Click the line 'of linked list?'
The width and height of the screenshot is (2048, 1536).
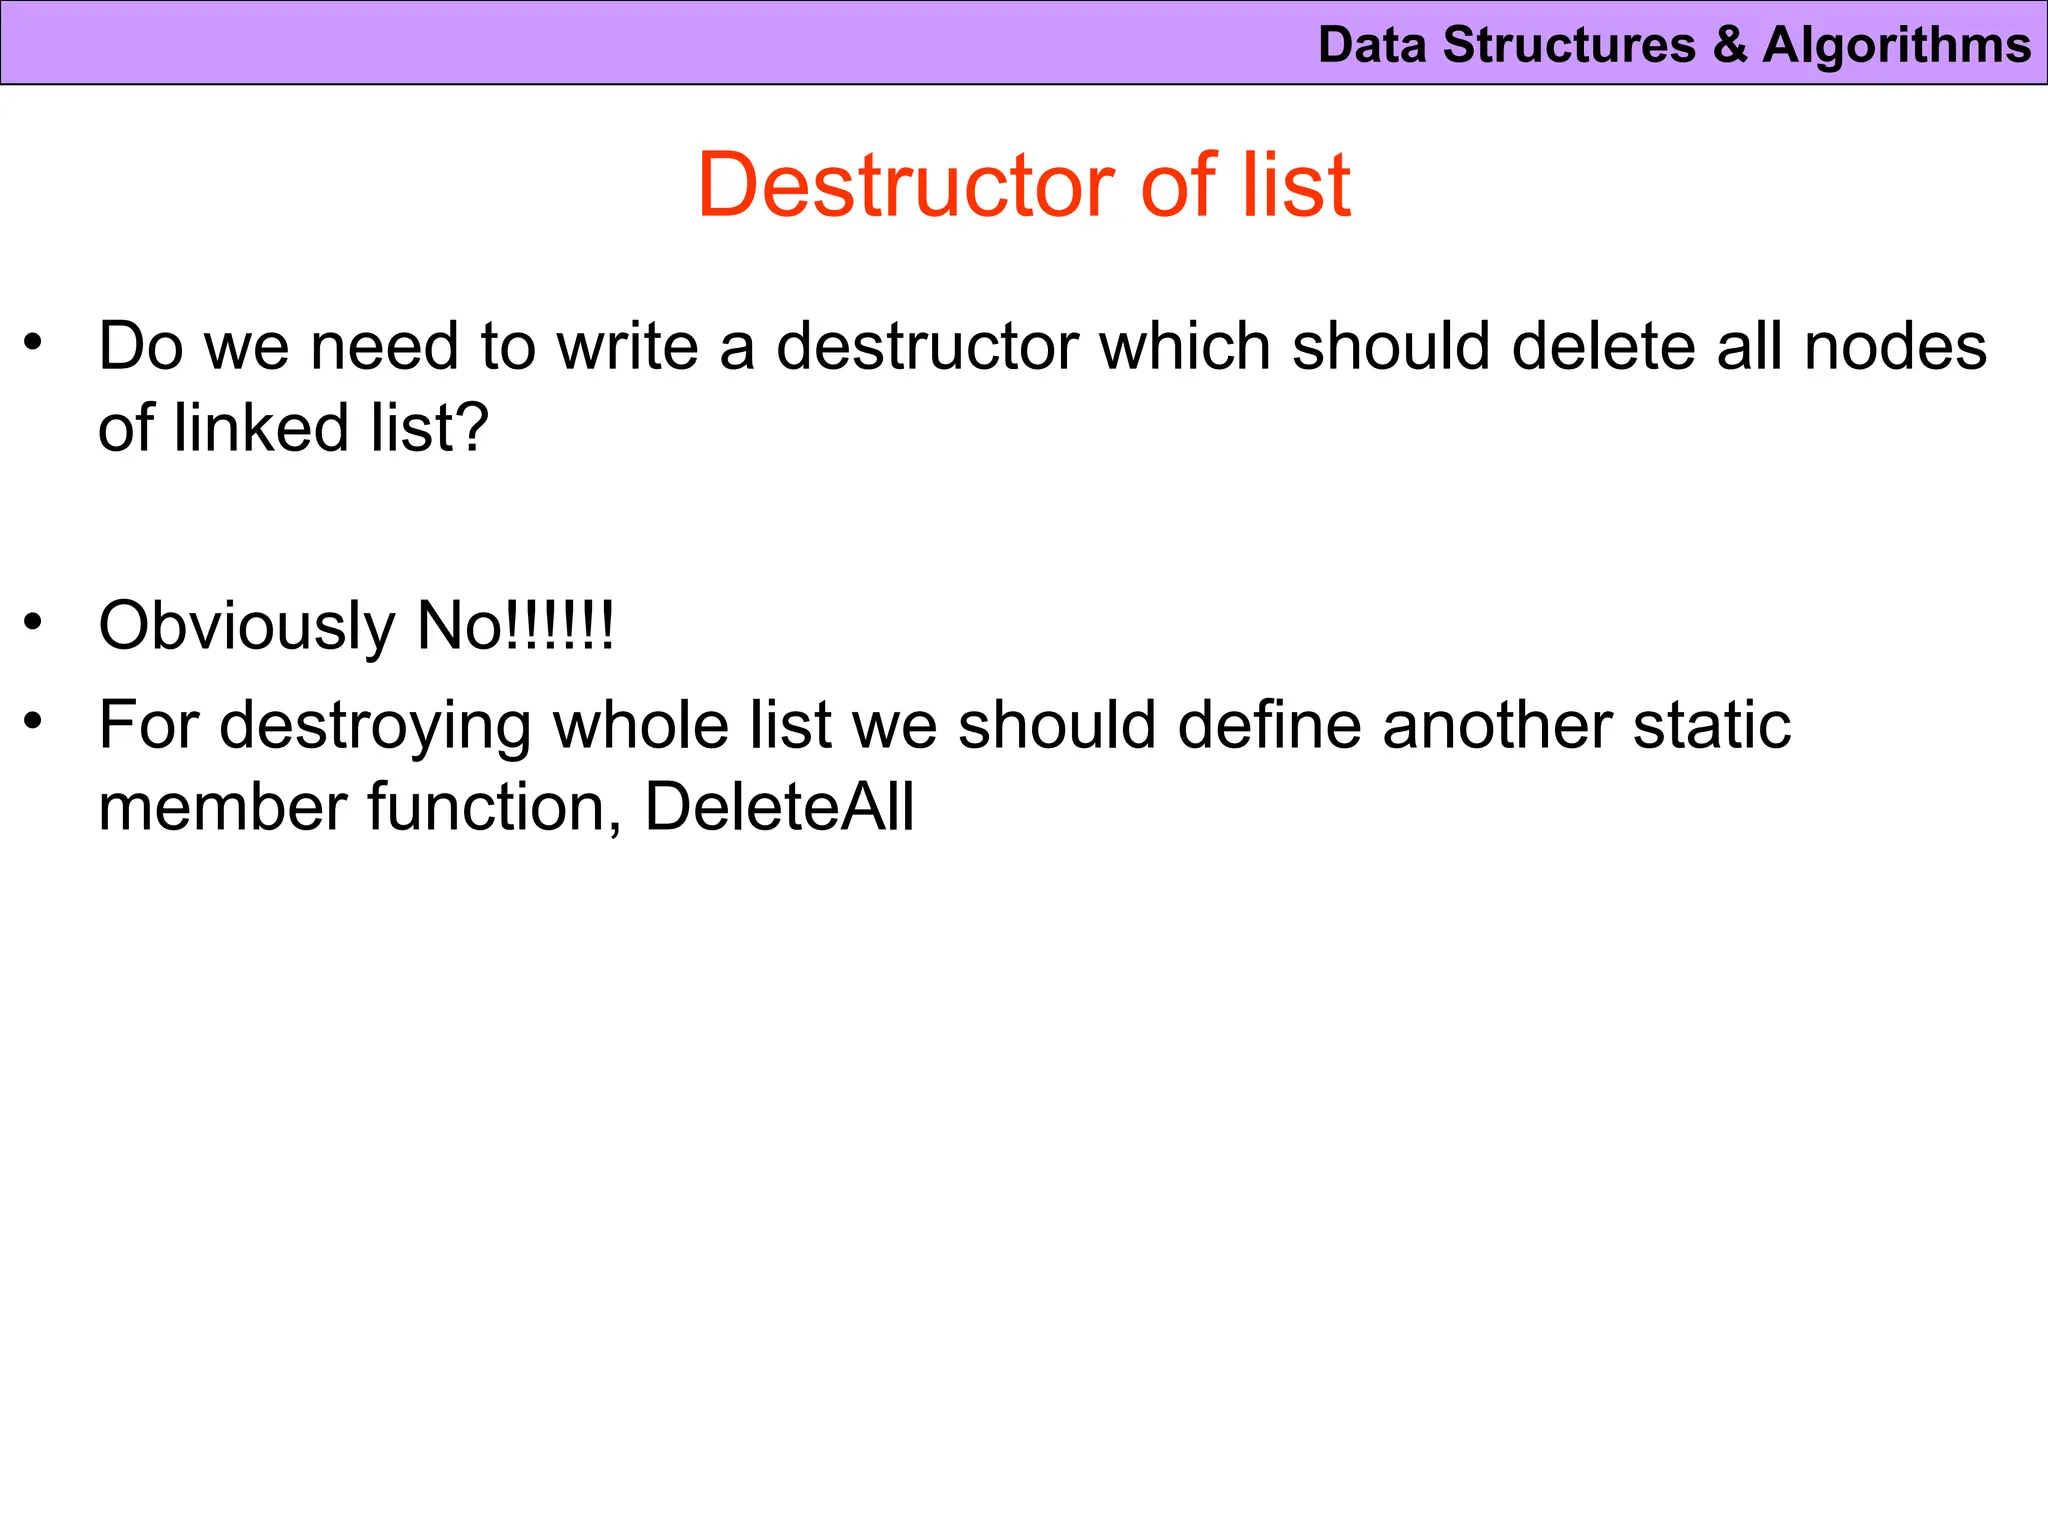point(294,428)
